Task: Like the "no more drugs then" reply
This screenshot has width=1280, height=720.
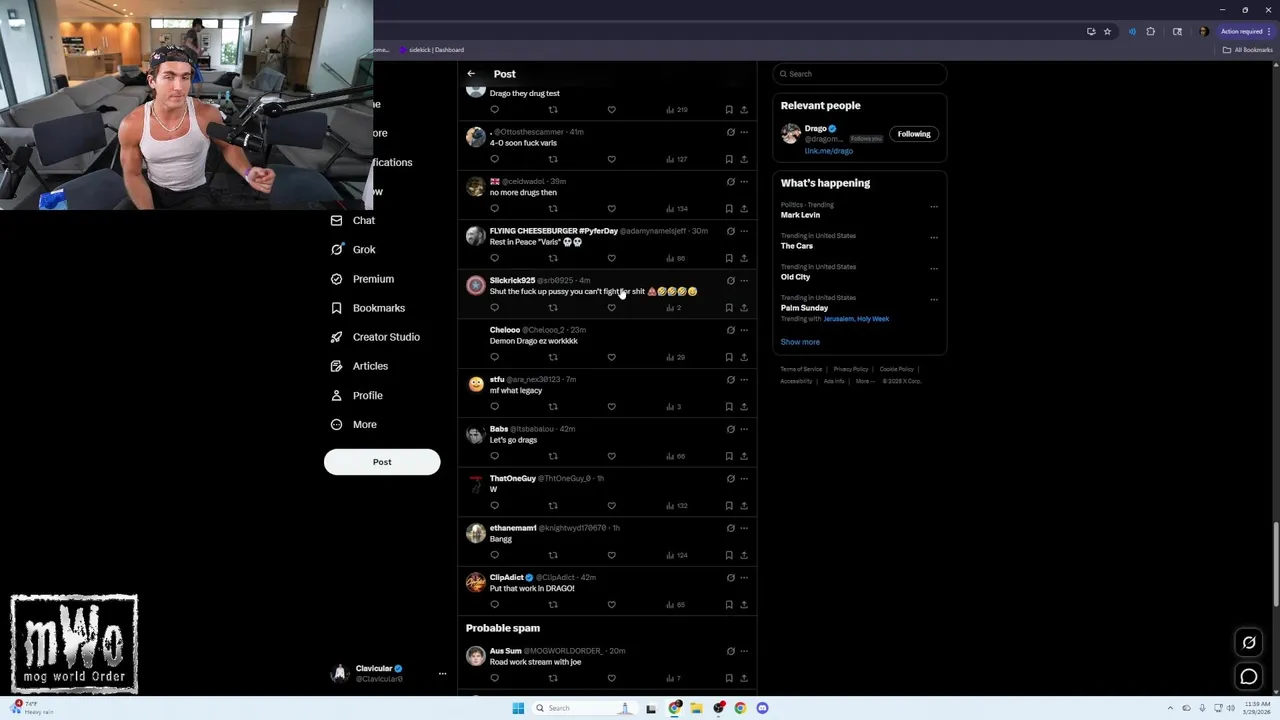Action: click(x=612, y=209)
